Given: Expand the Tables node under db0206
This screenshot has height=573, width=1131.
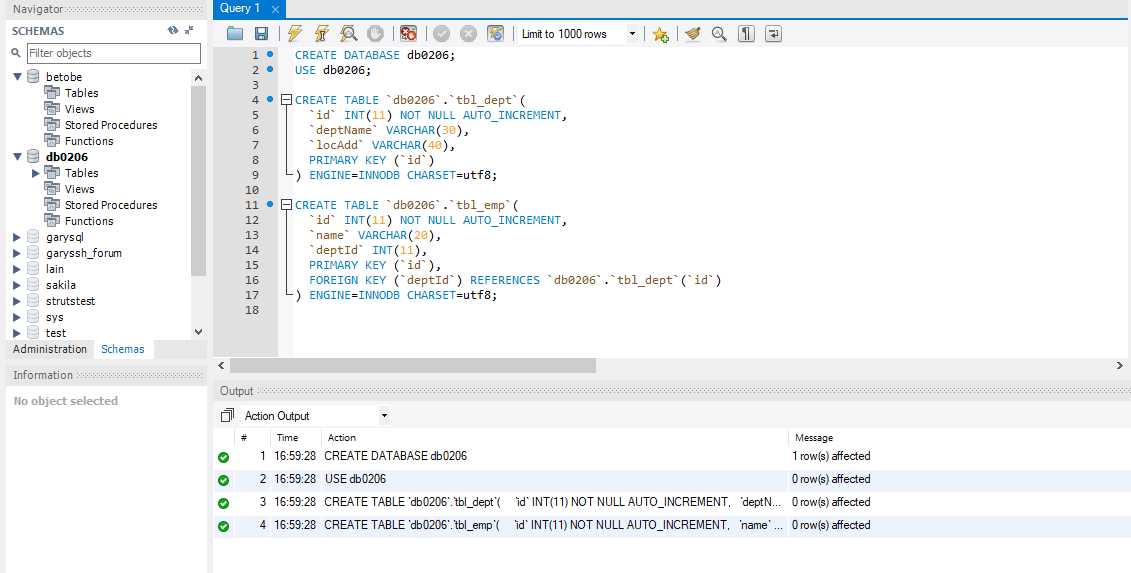Looking at the screenshot, I should coord(36,173).
